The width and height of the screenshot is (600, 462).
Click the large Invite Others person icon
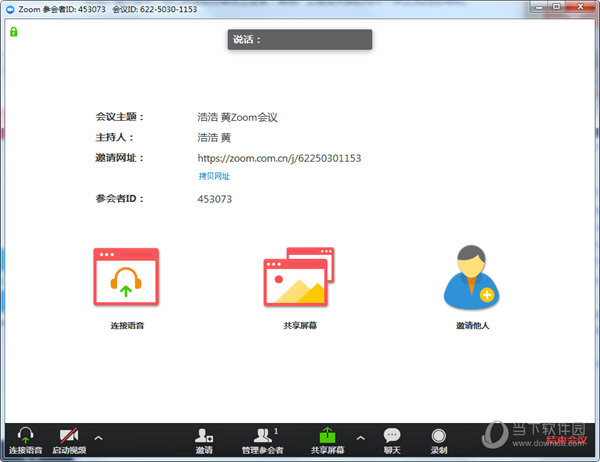coord(471,277)
